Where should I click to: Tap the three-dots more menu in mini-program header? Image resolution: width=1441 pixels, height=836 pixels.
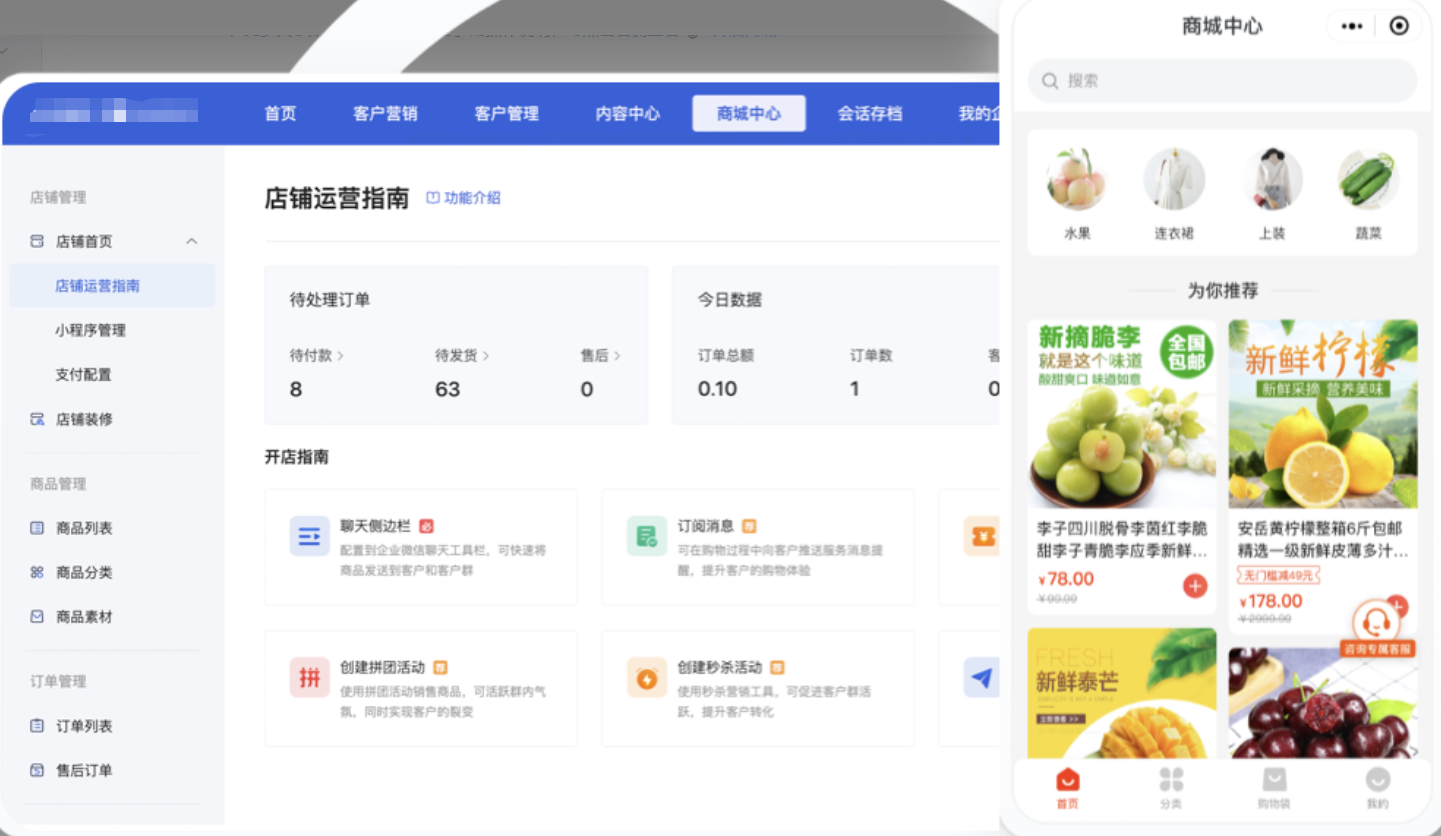tap(1352, 26)
